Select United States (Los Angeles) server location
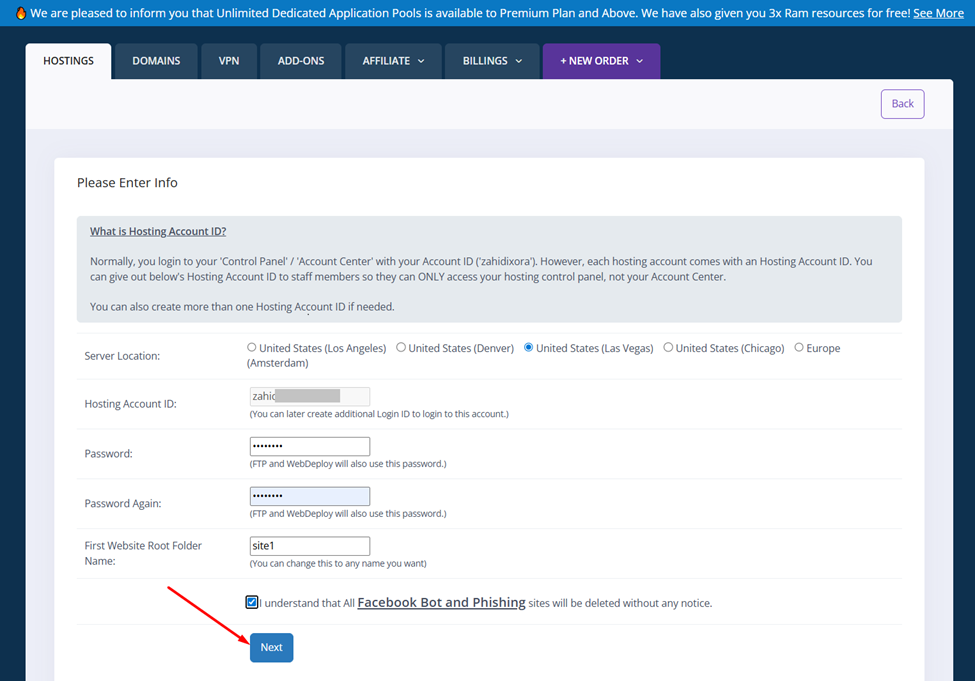Screen dimensions: 975x681 pos(252,348)
